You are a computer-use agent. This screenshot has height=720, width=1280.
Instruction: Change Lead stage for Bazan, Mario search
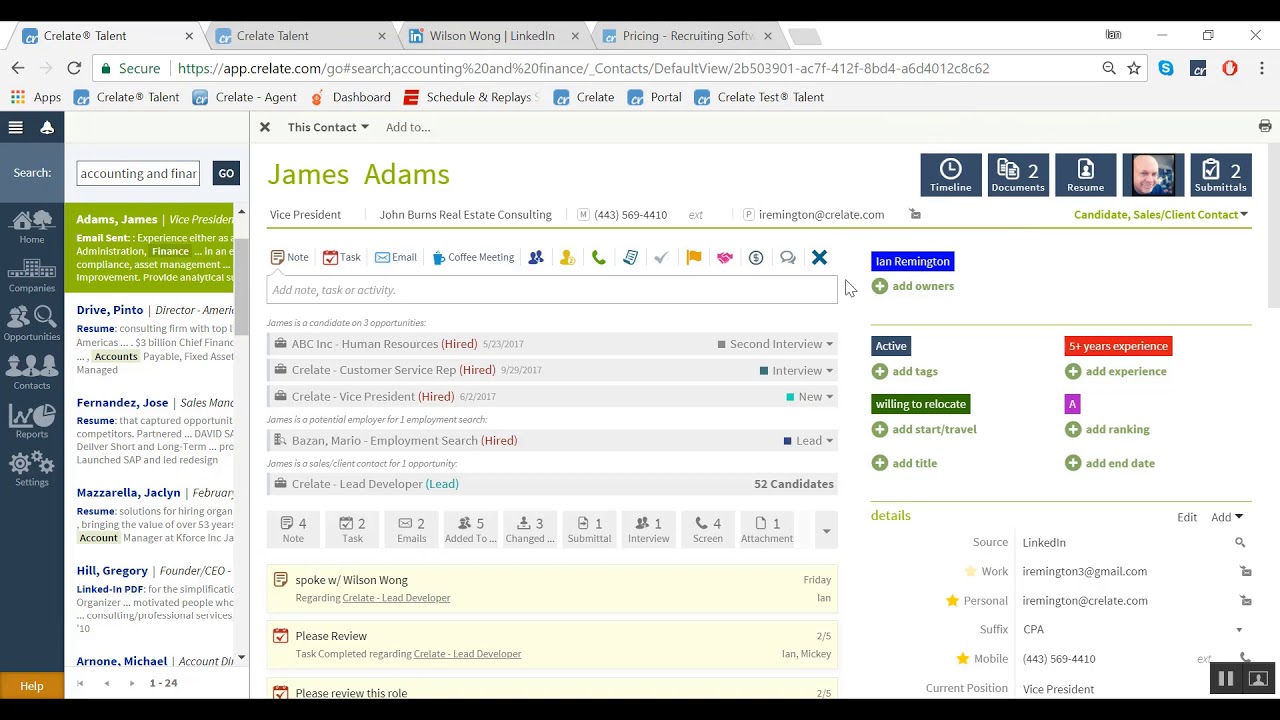808,441
